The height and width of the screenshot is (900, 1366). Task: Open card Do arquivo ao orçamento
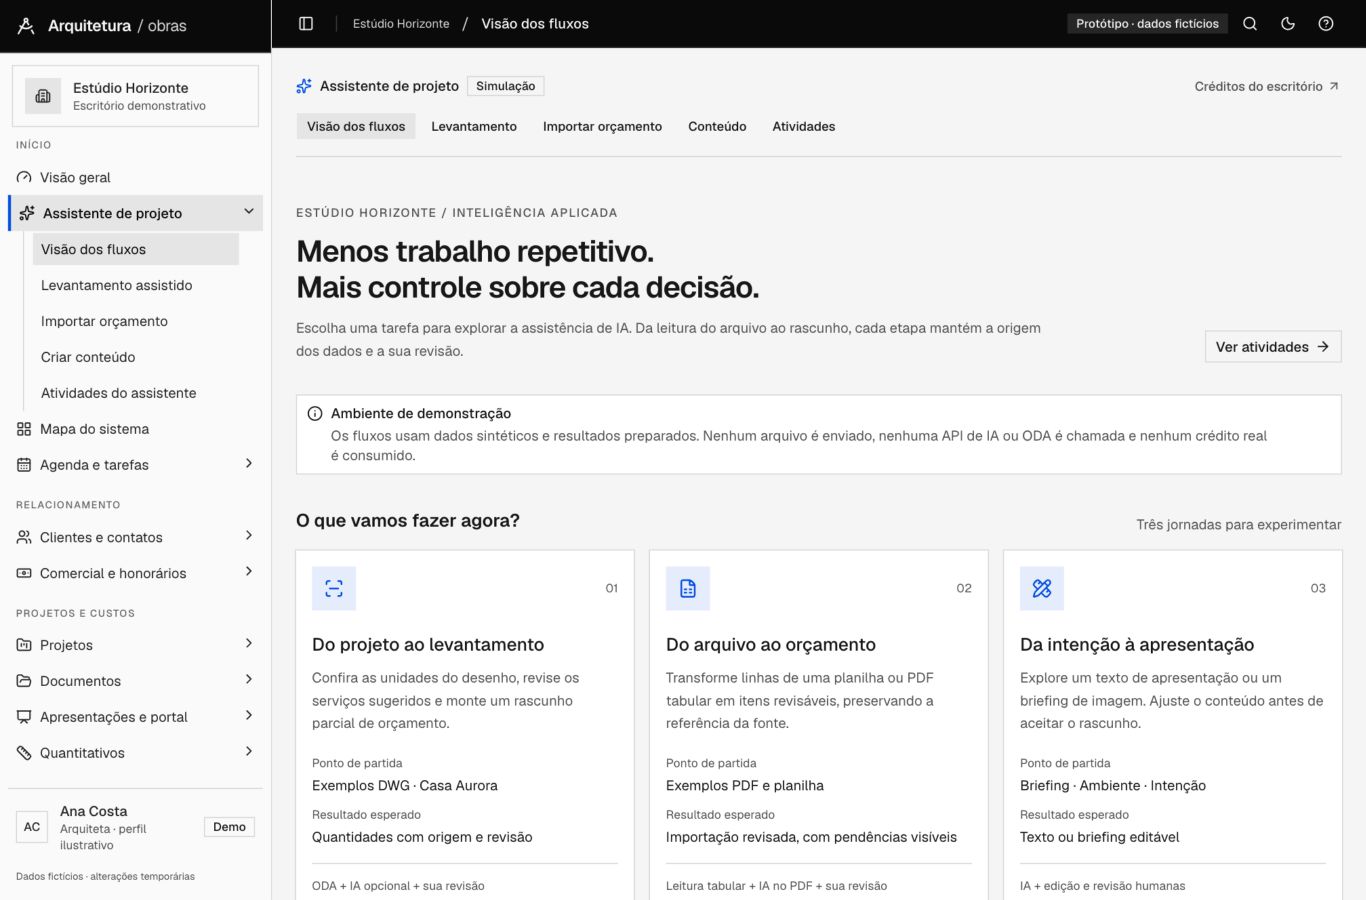819,724
